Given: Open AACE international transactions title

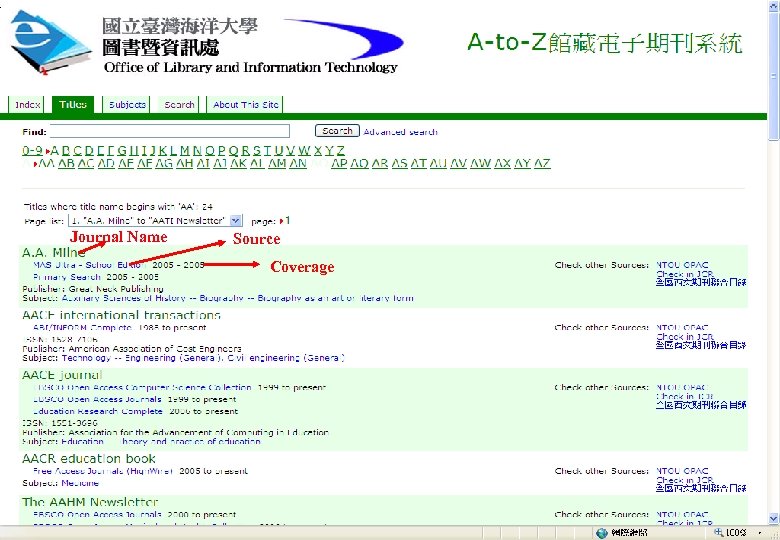Looking at the screenshot, I should [x=121, y=315].
